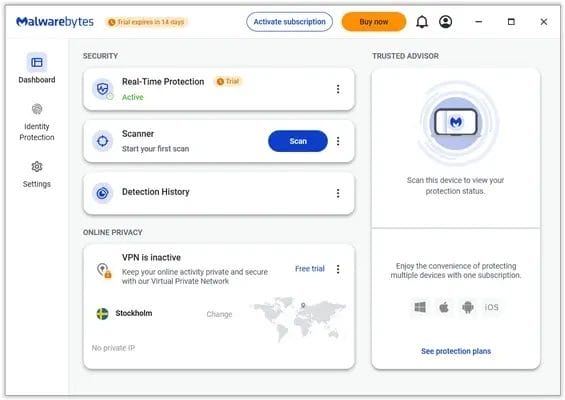
Task: Open the notifications bell icon
Action: (422, 22)
